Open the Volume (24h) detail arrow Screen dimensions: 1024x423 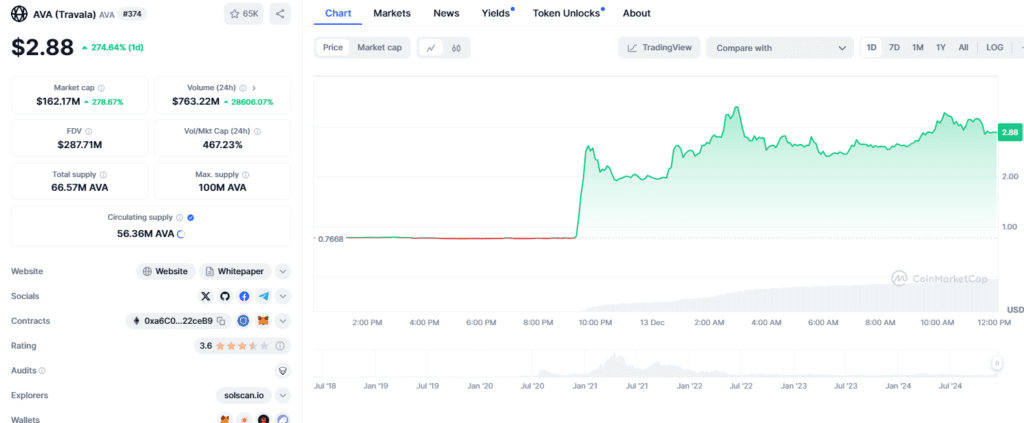point(254,87)
